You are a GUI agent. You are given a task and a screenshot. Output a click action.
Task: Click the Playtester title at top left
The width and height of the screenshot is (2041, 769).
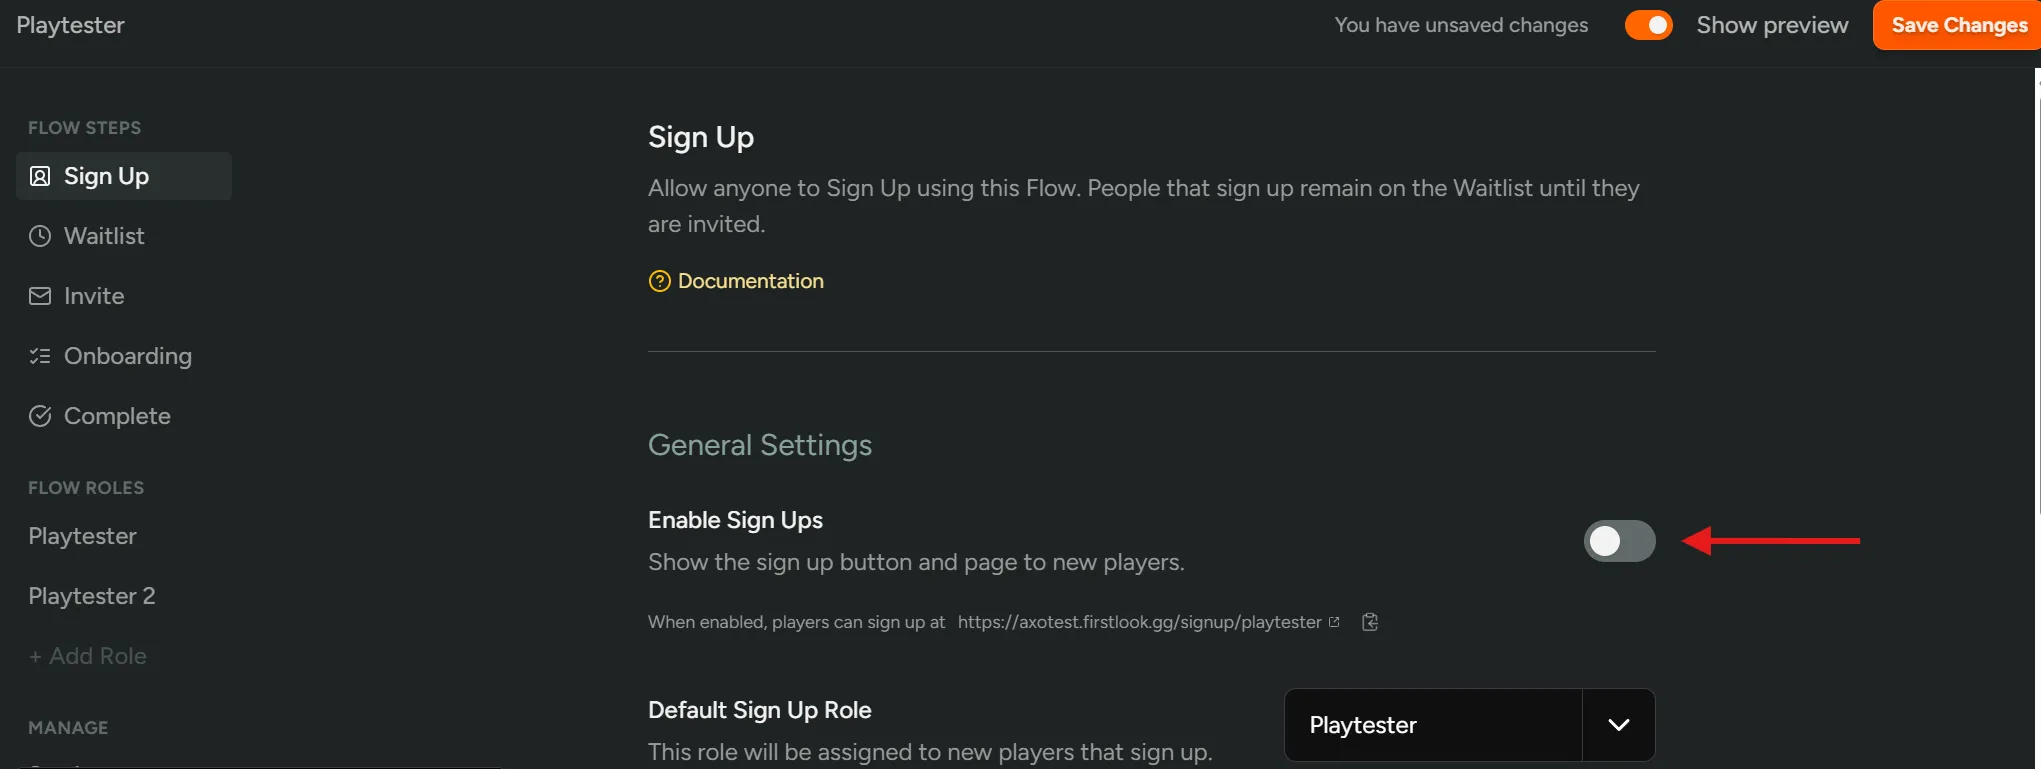click(71, 25)
